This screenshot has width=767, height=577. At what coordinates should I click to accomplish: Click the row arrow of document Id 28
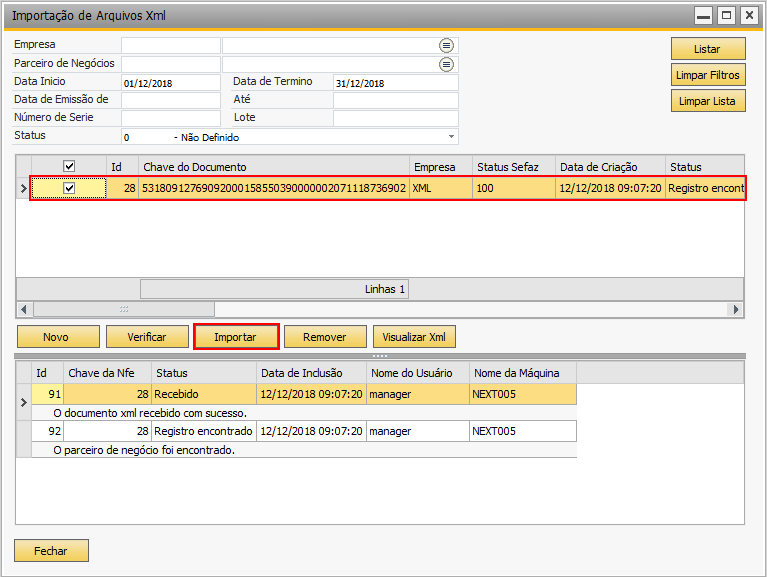[x=23, y=188]
